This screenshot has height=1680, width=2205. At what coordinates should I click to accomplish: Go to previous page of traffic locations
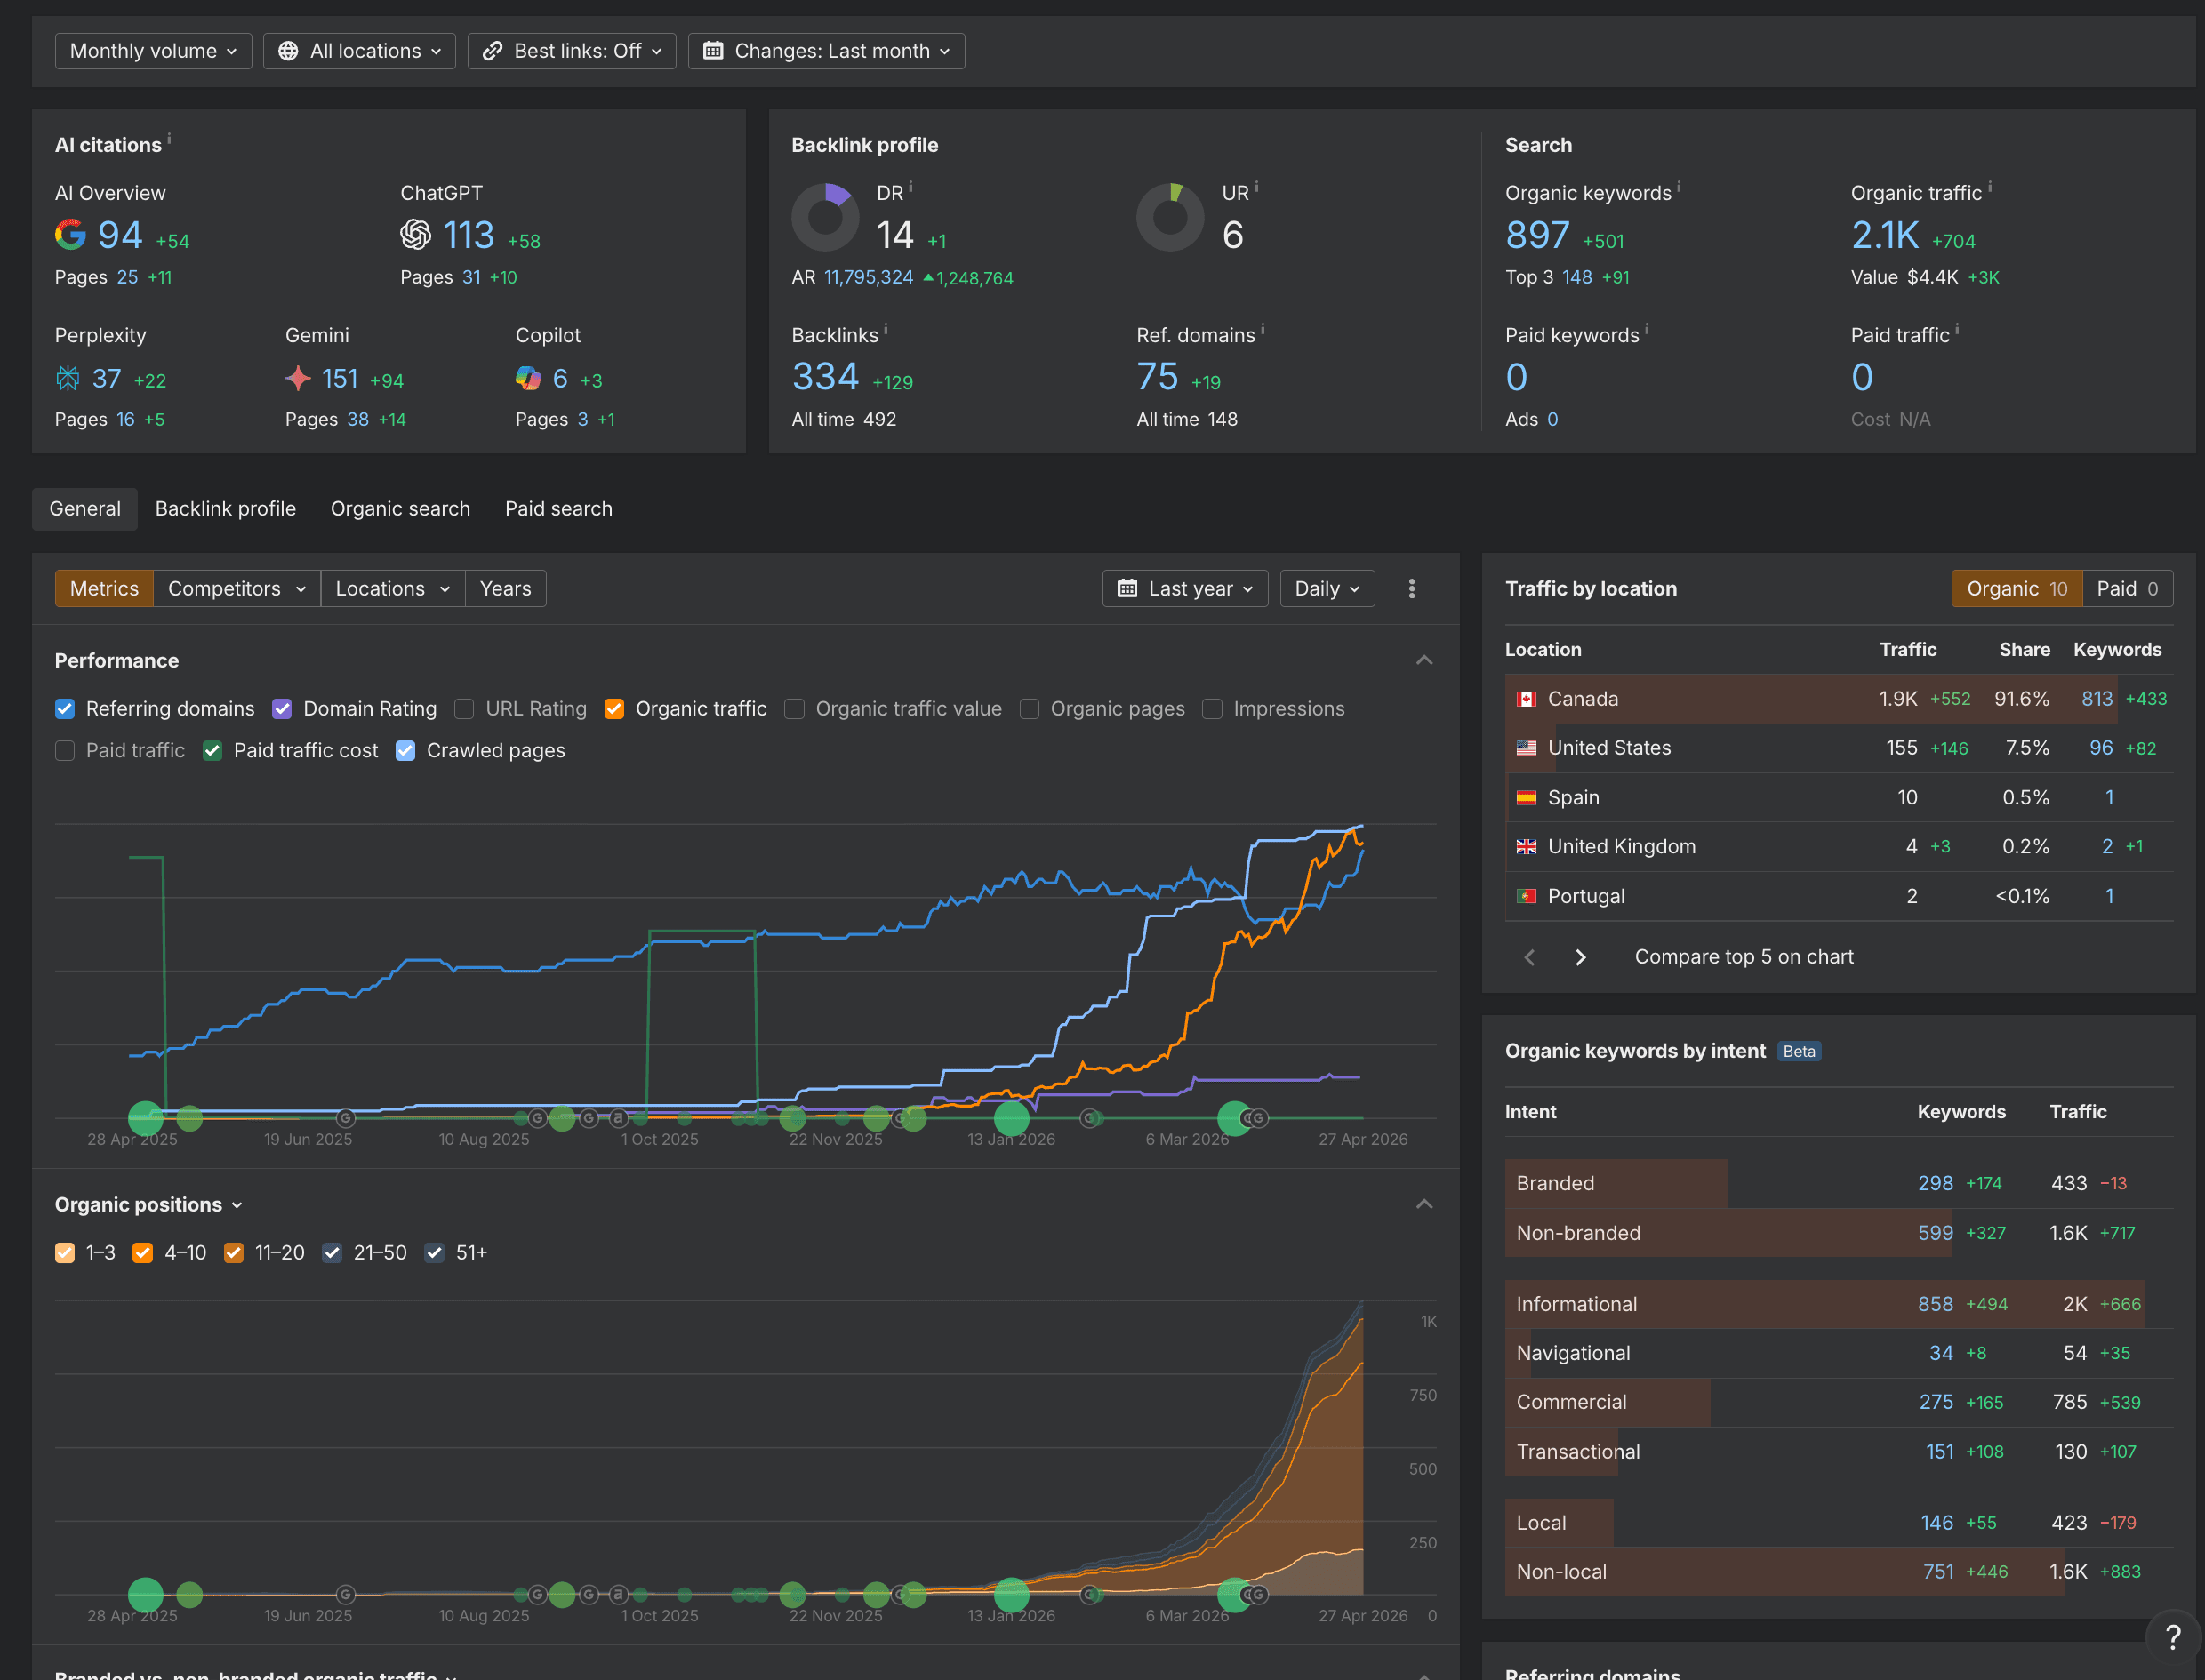point(1529,957)
